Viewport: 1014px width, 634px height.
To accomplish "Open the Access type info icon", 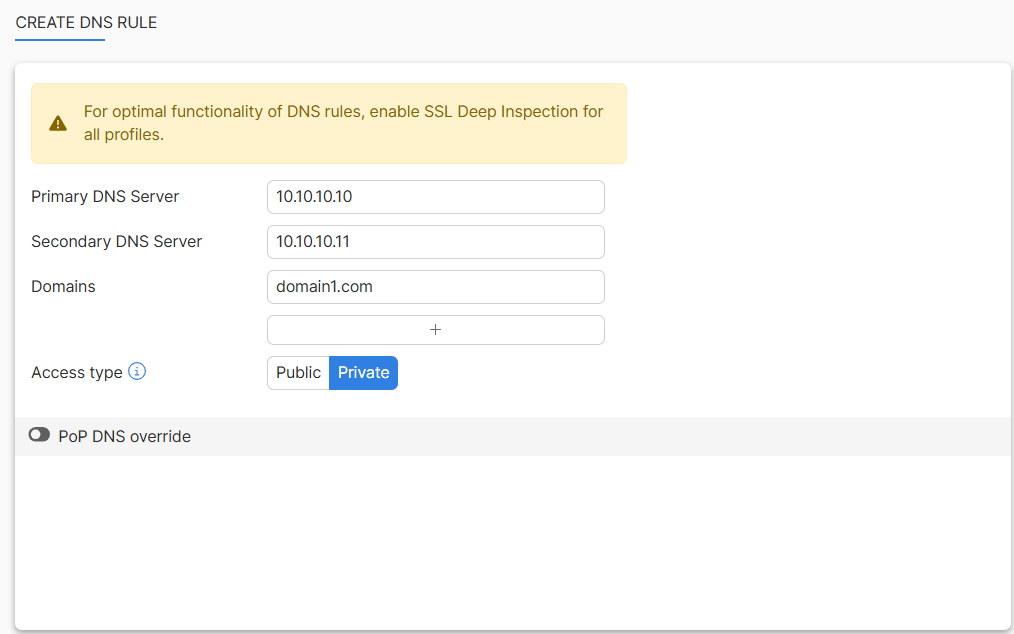I will pos(136,371).
